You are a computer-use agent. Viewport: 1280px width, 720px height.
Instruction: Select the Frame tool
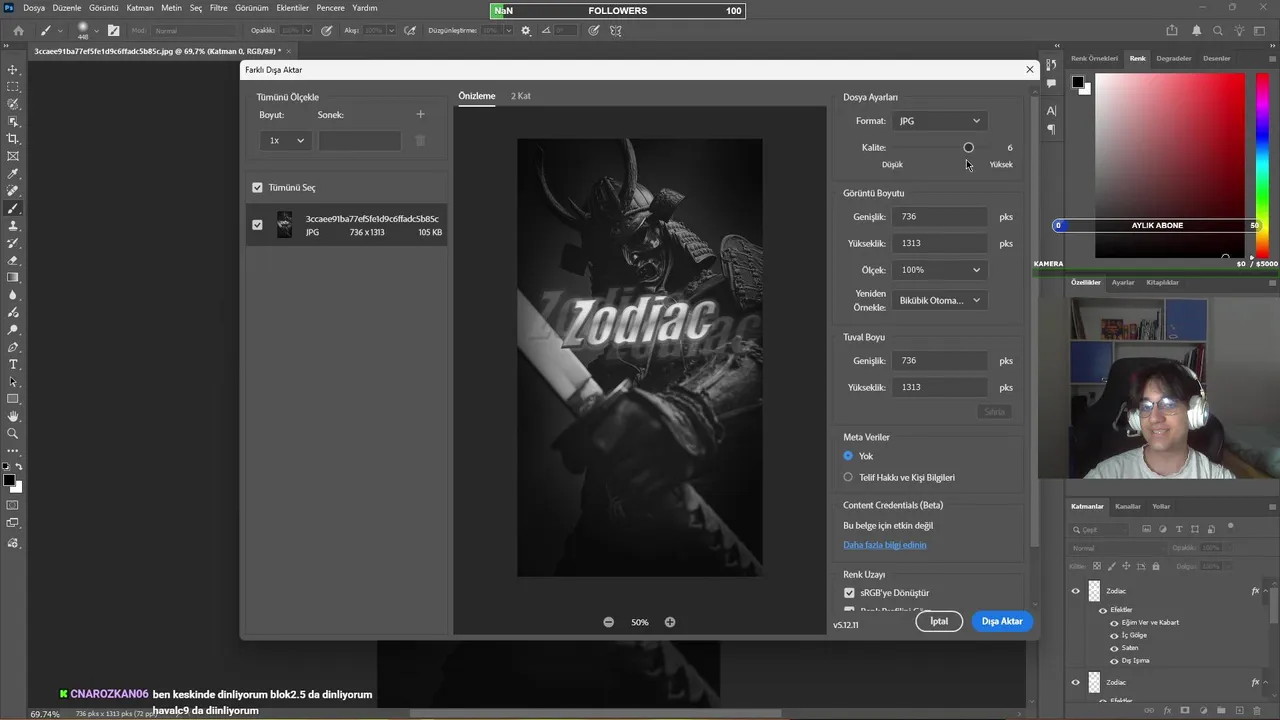click(13, 156)
